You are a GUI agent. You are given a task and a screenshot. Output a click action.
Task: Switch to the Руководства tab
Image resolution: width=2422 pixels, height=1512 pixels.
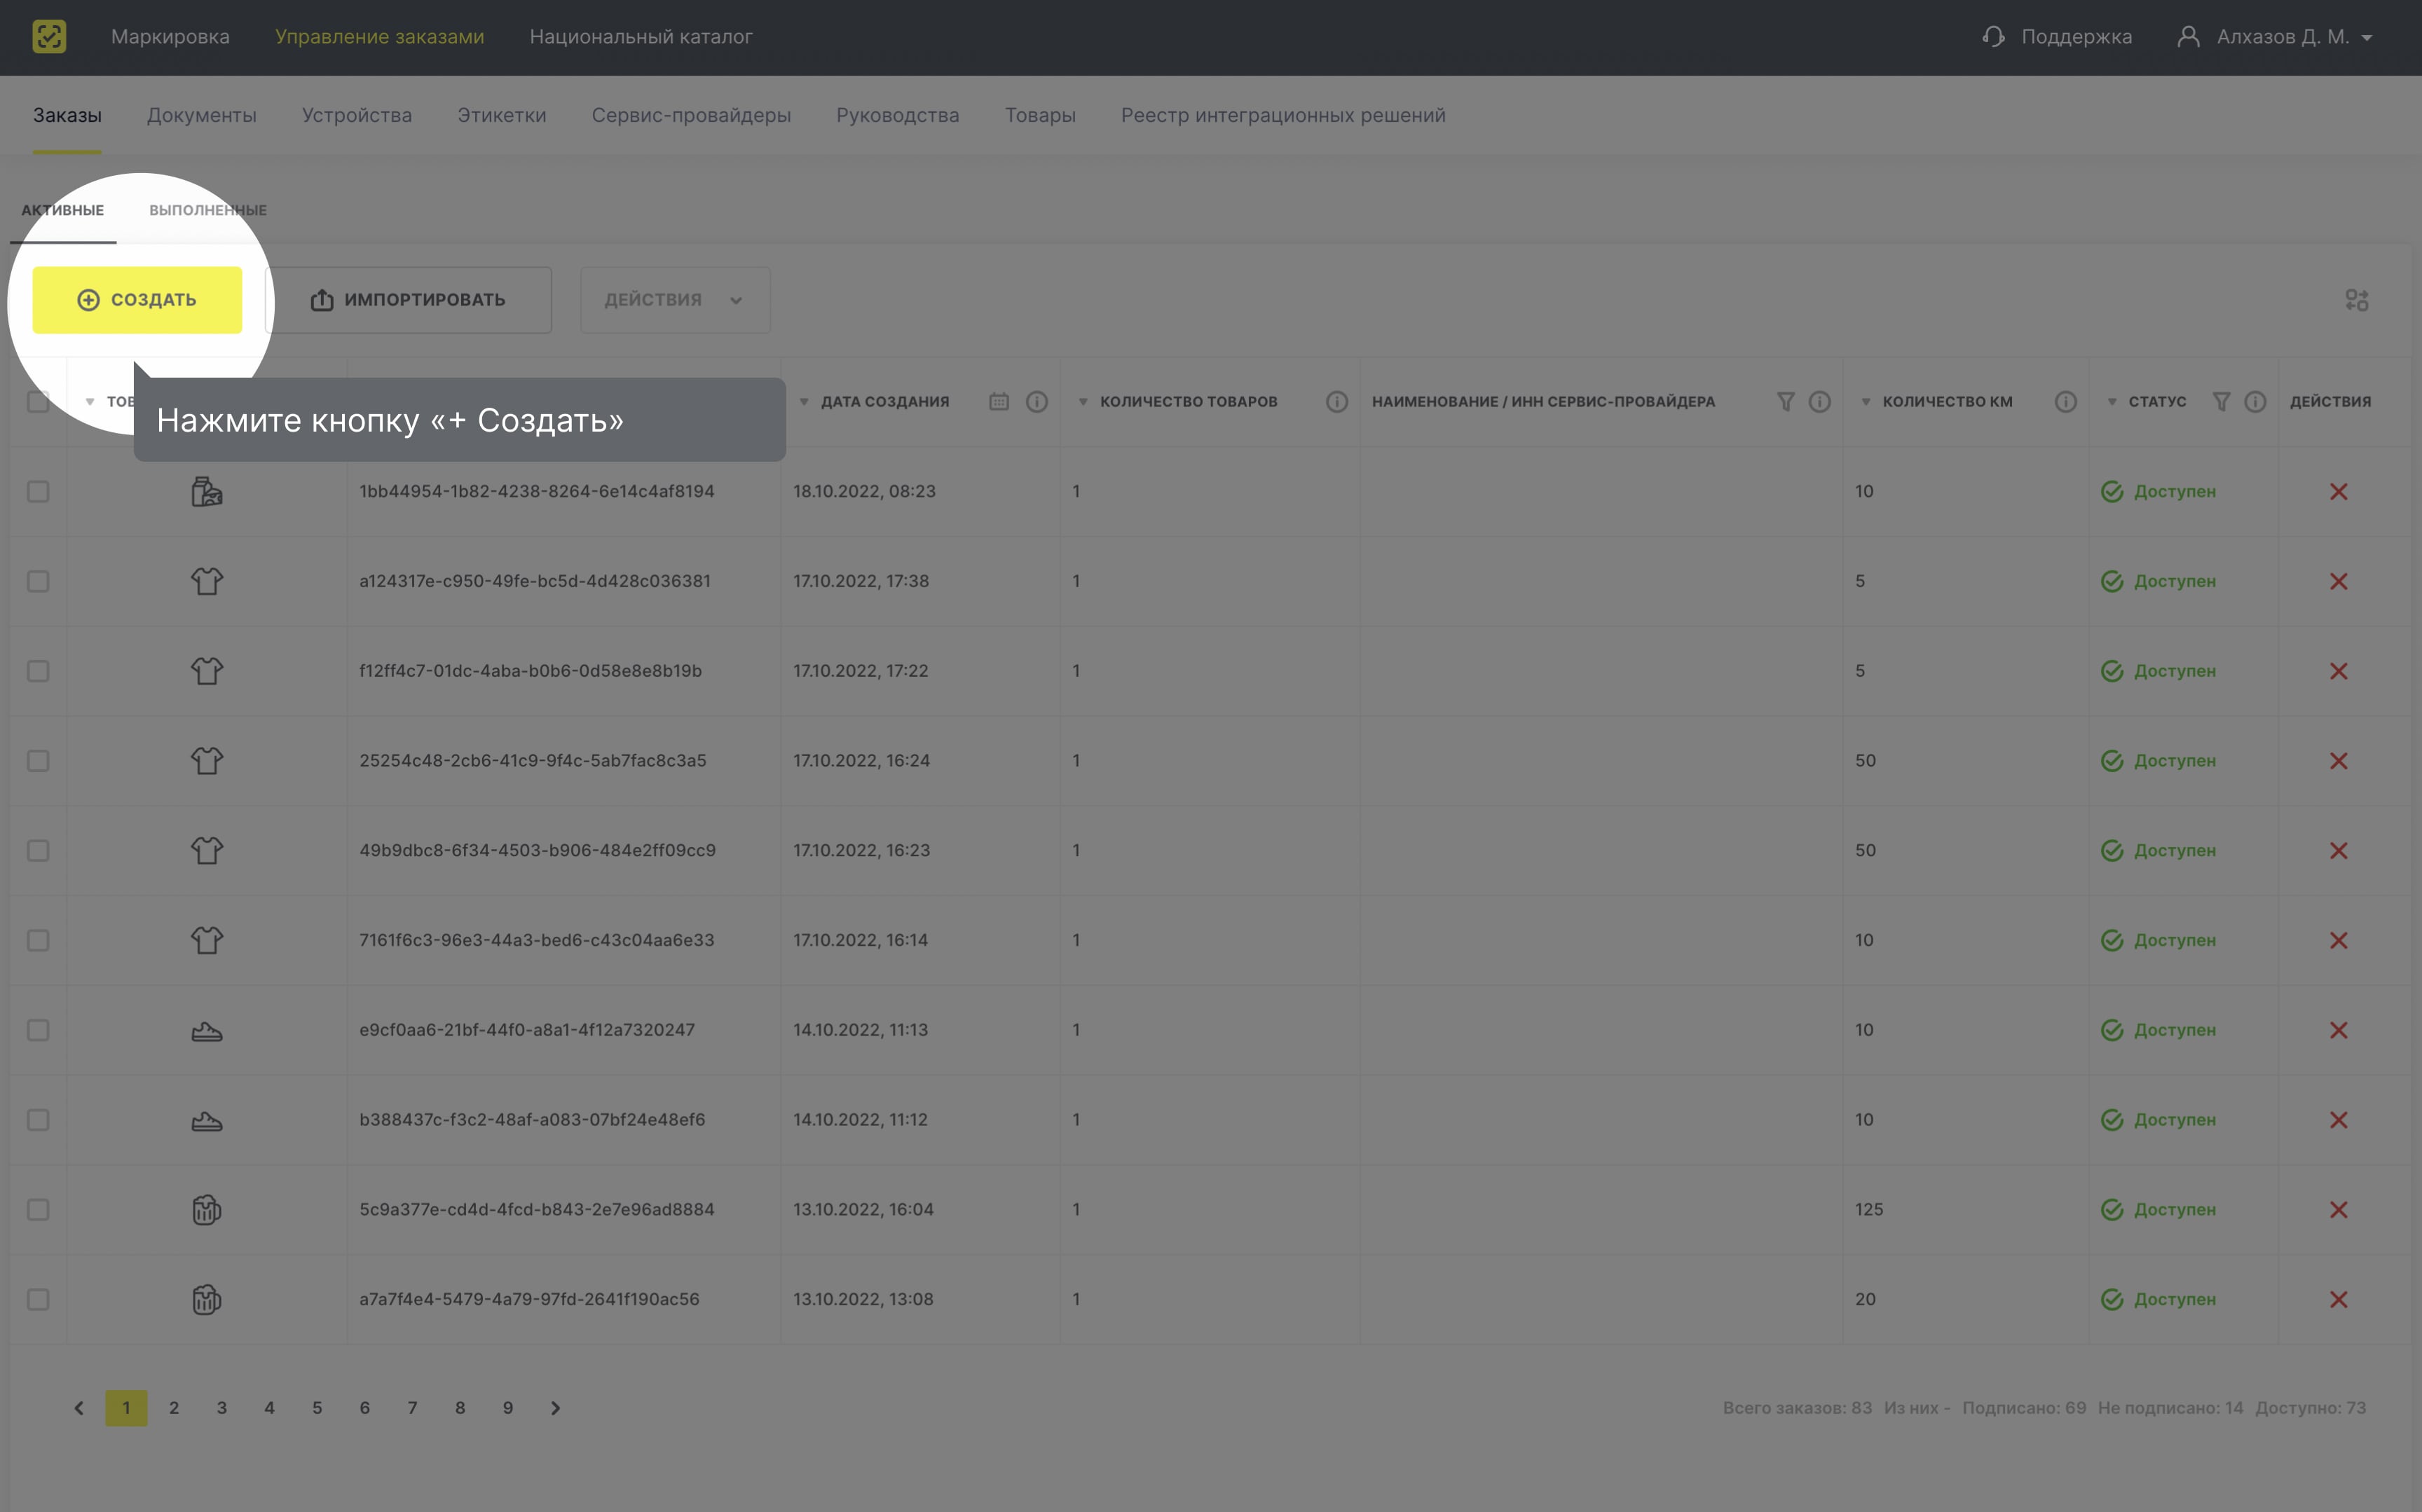click(x=898, y=115)
